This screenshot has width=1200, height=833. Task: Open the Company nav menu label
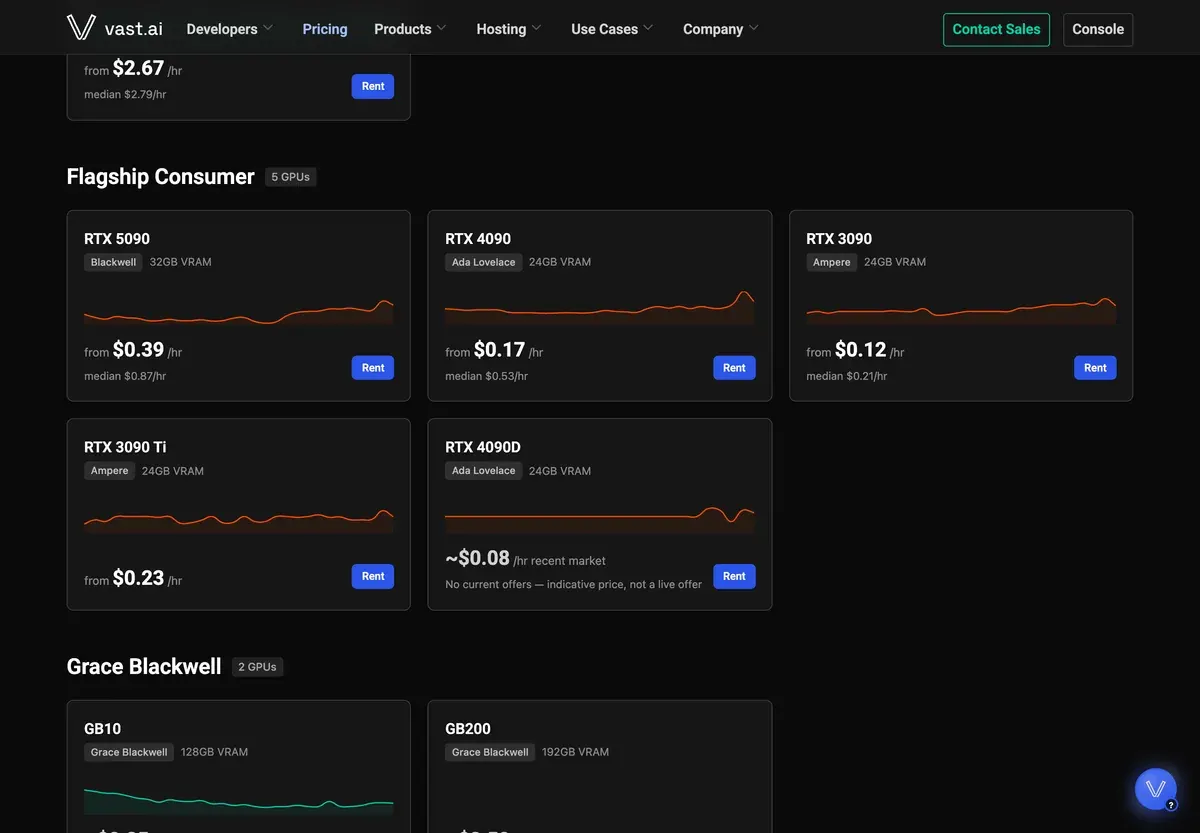coord(713,29)
